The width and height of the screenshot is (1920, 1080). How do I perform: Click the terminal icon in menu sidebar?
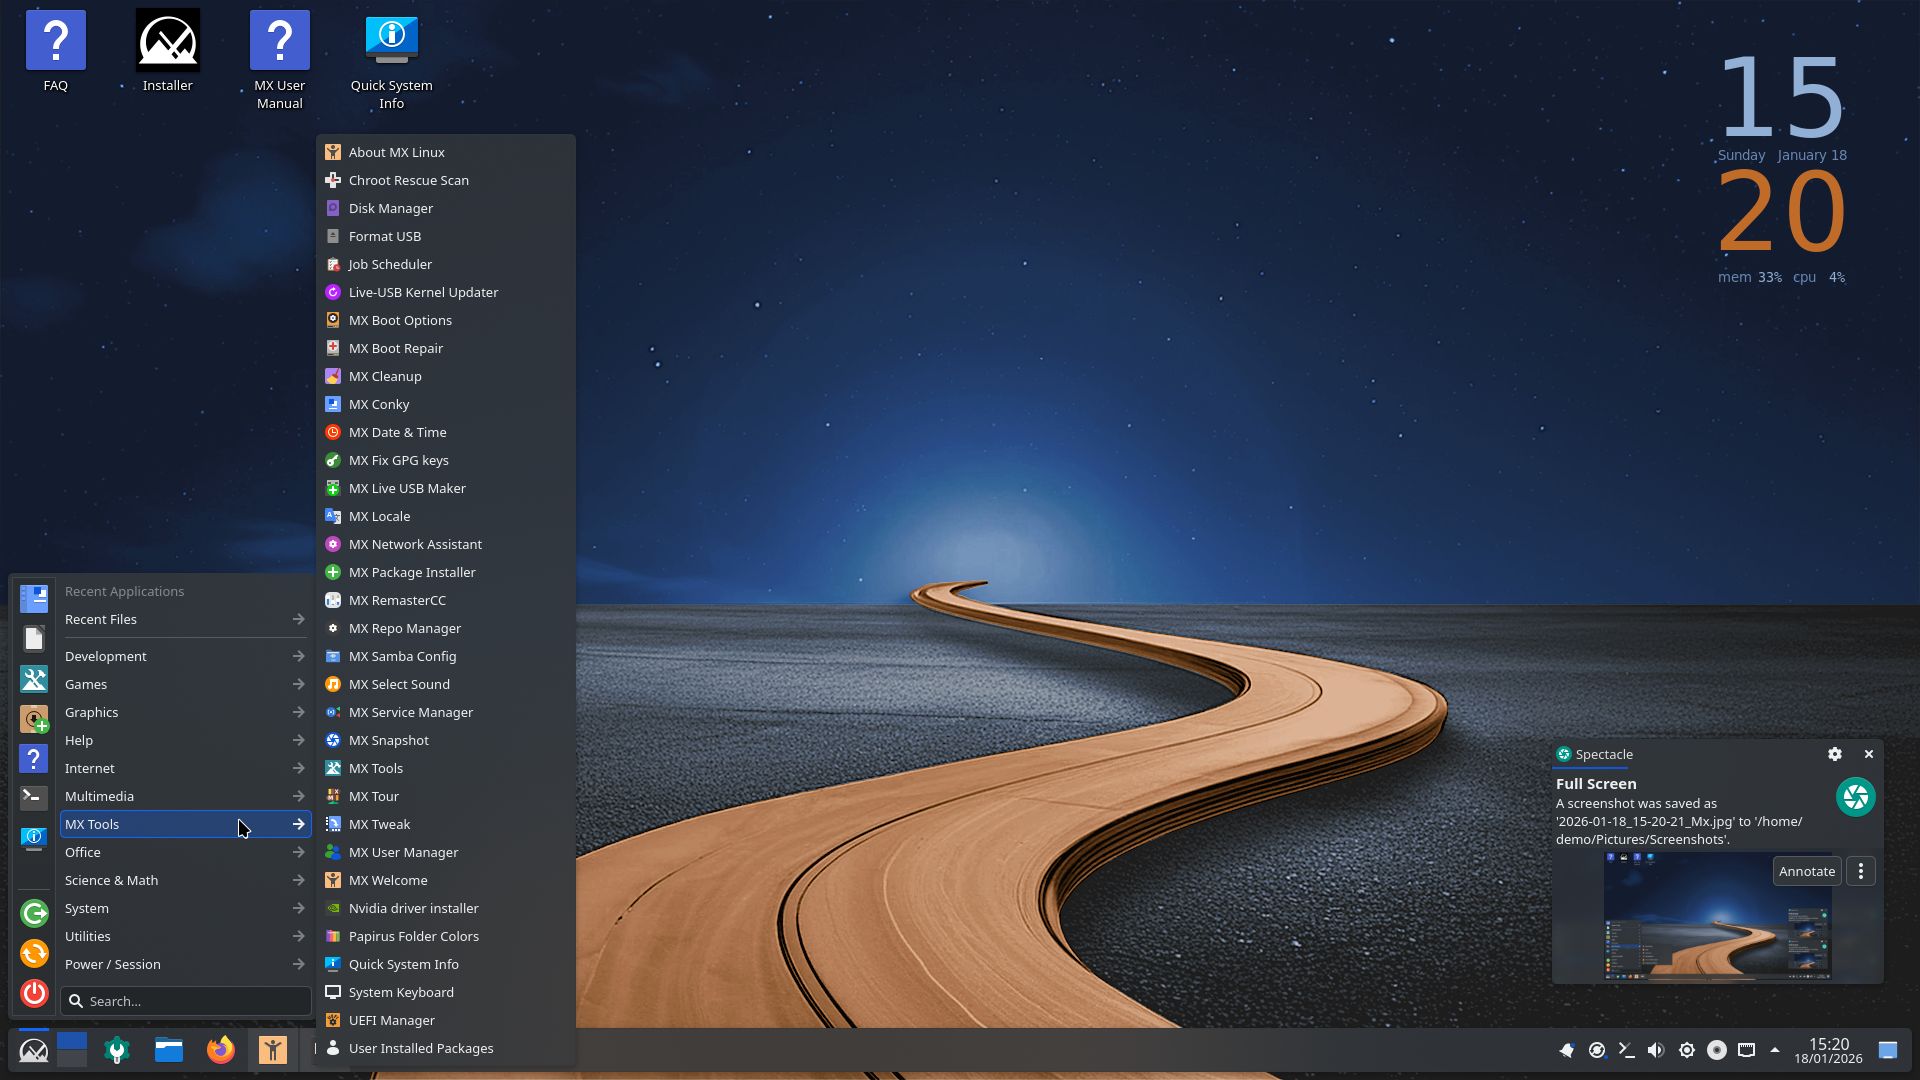[x=34, y=797]
